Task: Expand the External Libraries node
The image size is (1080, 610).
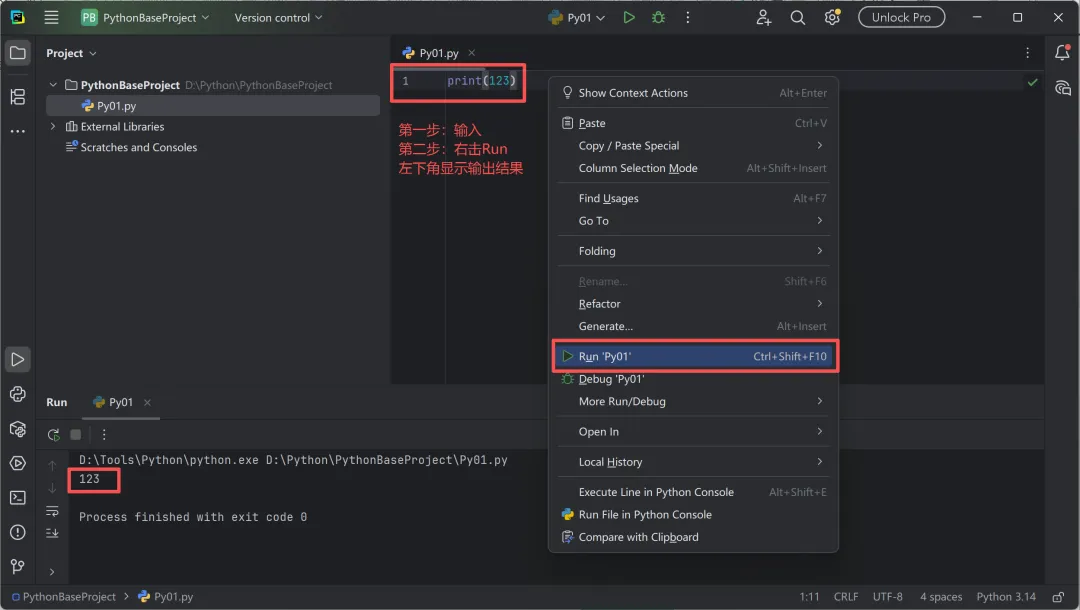Action: click(53, 127)
